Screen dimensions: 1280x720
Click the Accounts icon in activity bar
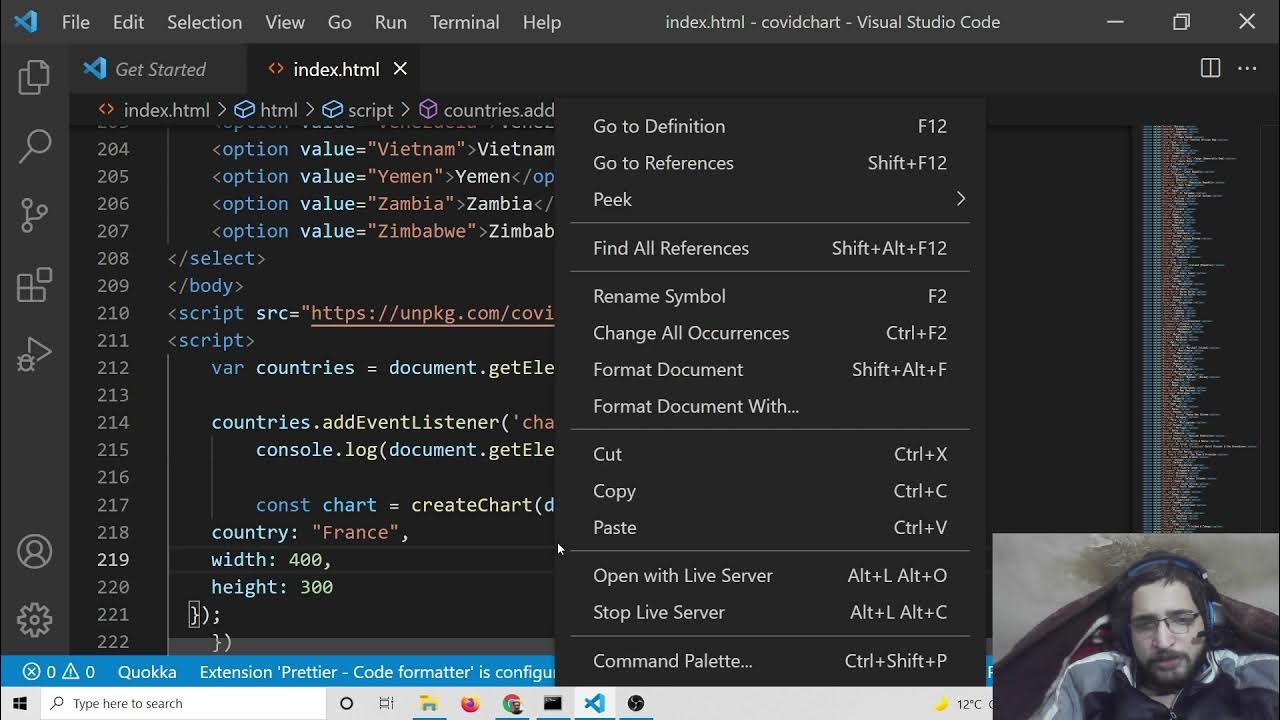[34, 552]
